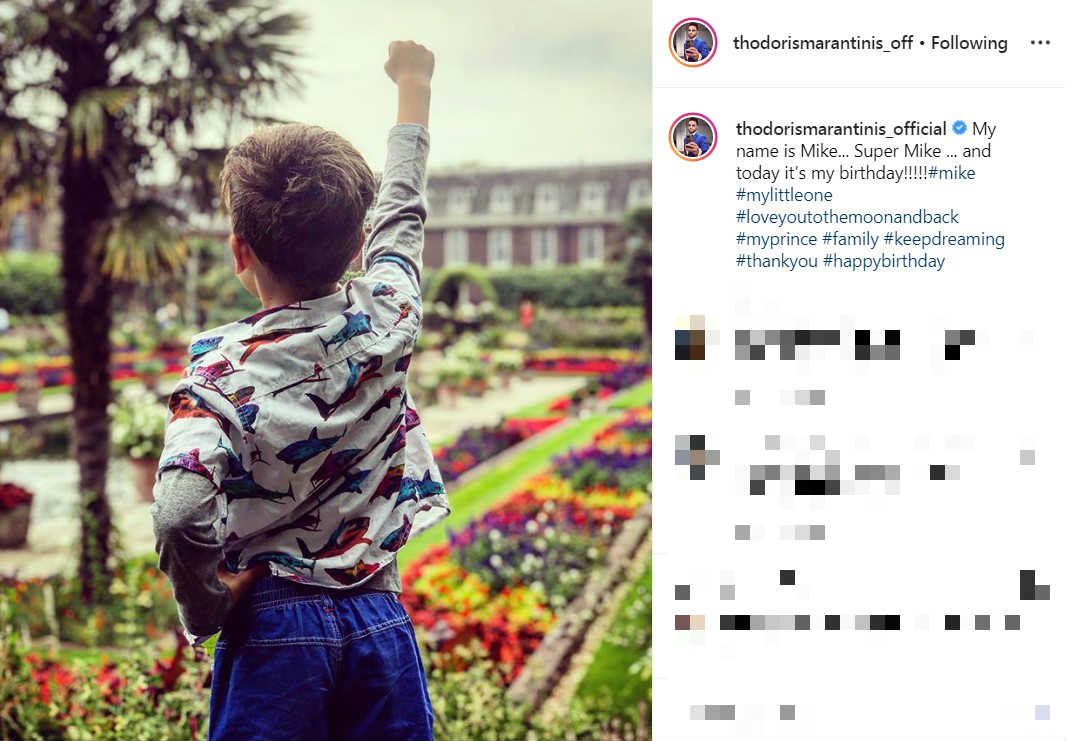Click caption profile avatar next to thodorismarantinis_official

pyautogui.click(x=693, y=137)
